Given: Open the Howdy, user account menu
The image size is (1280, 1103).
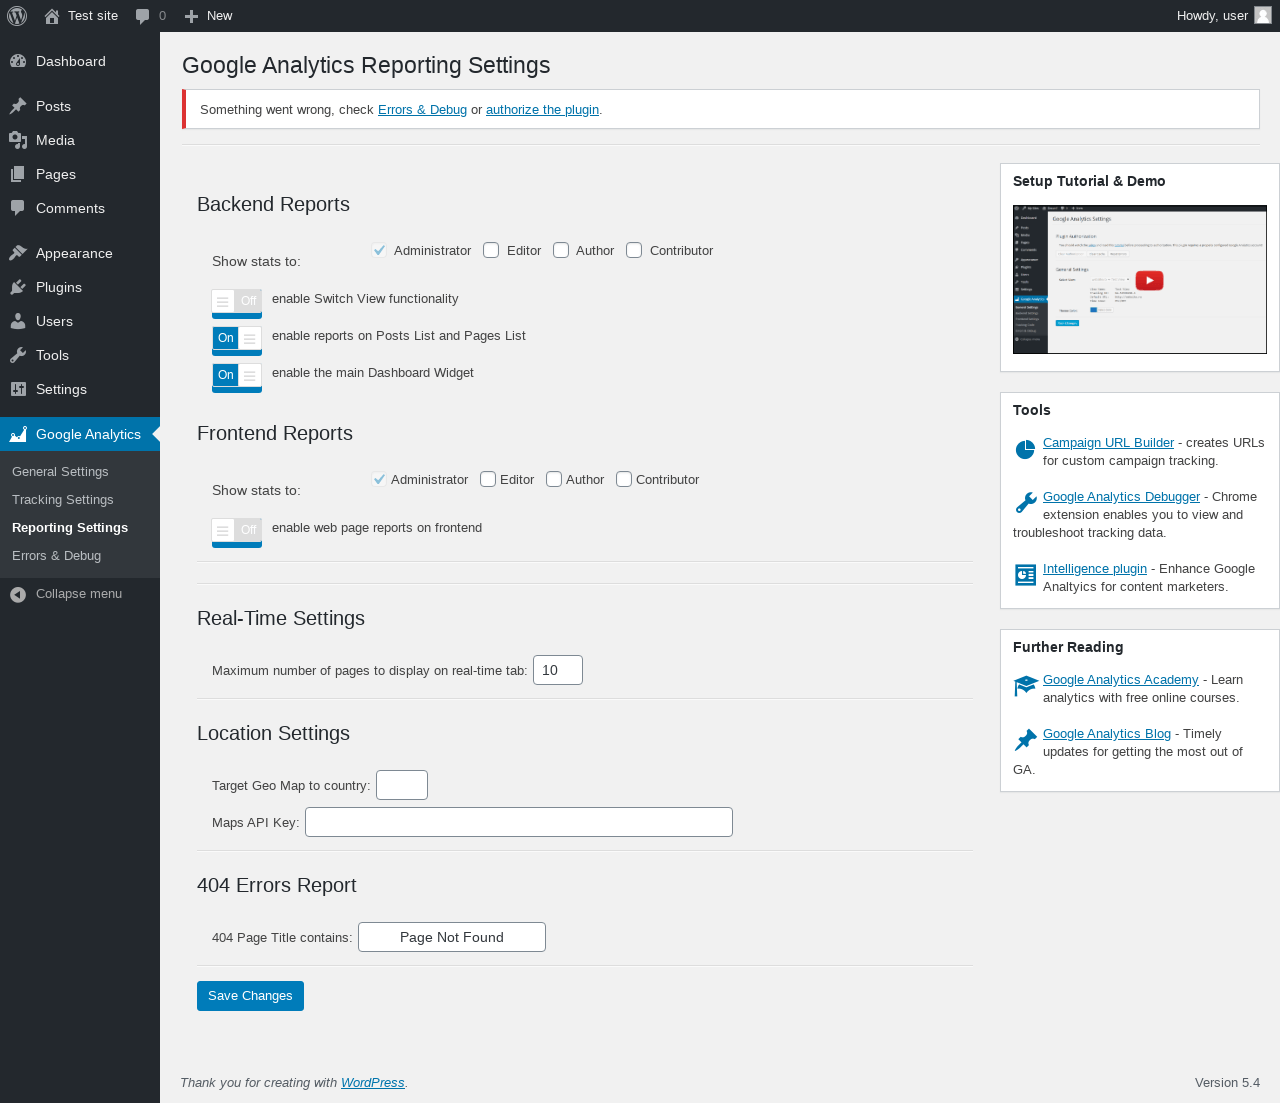Looking at the screenshot, I should click(x=1224, y=16).
